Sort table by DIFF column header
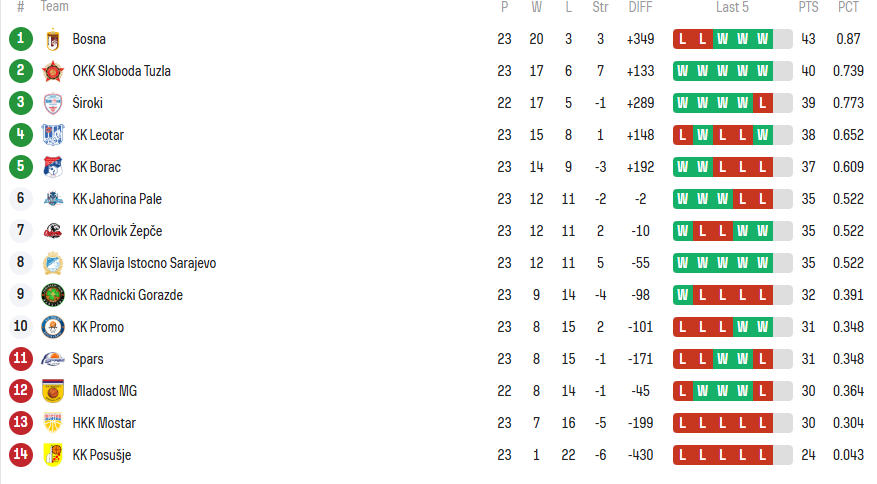Viewport: 877px width, 484px height. coord(640,7)
